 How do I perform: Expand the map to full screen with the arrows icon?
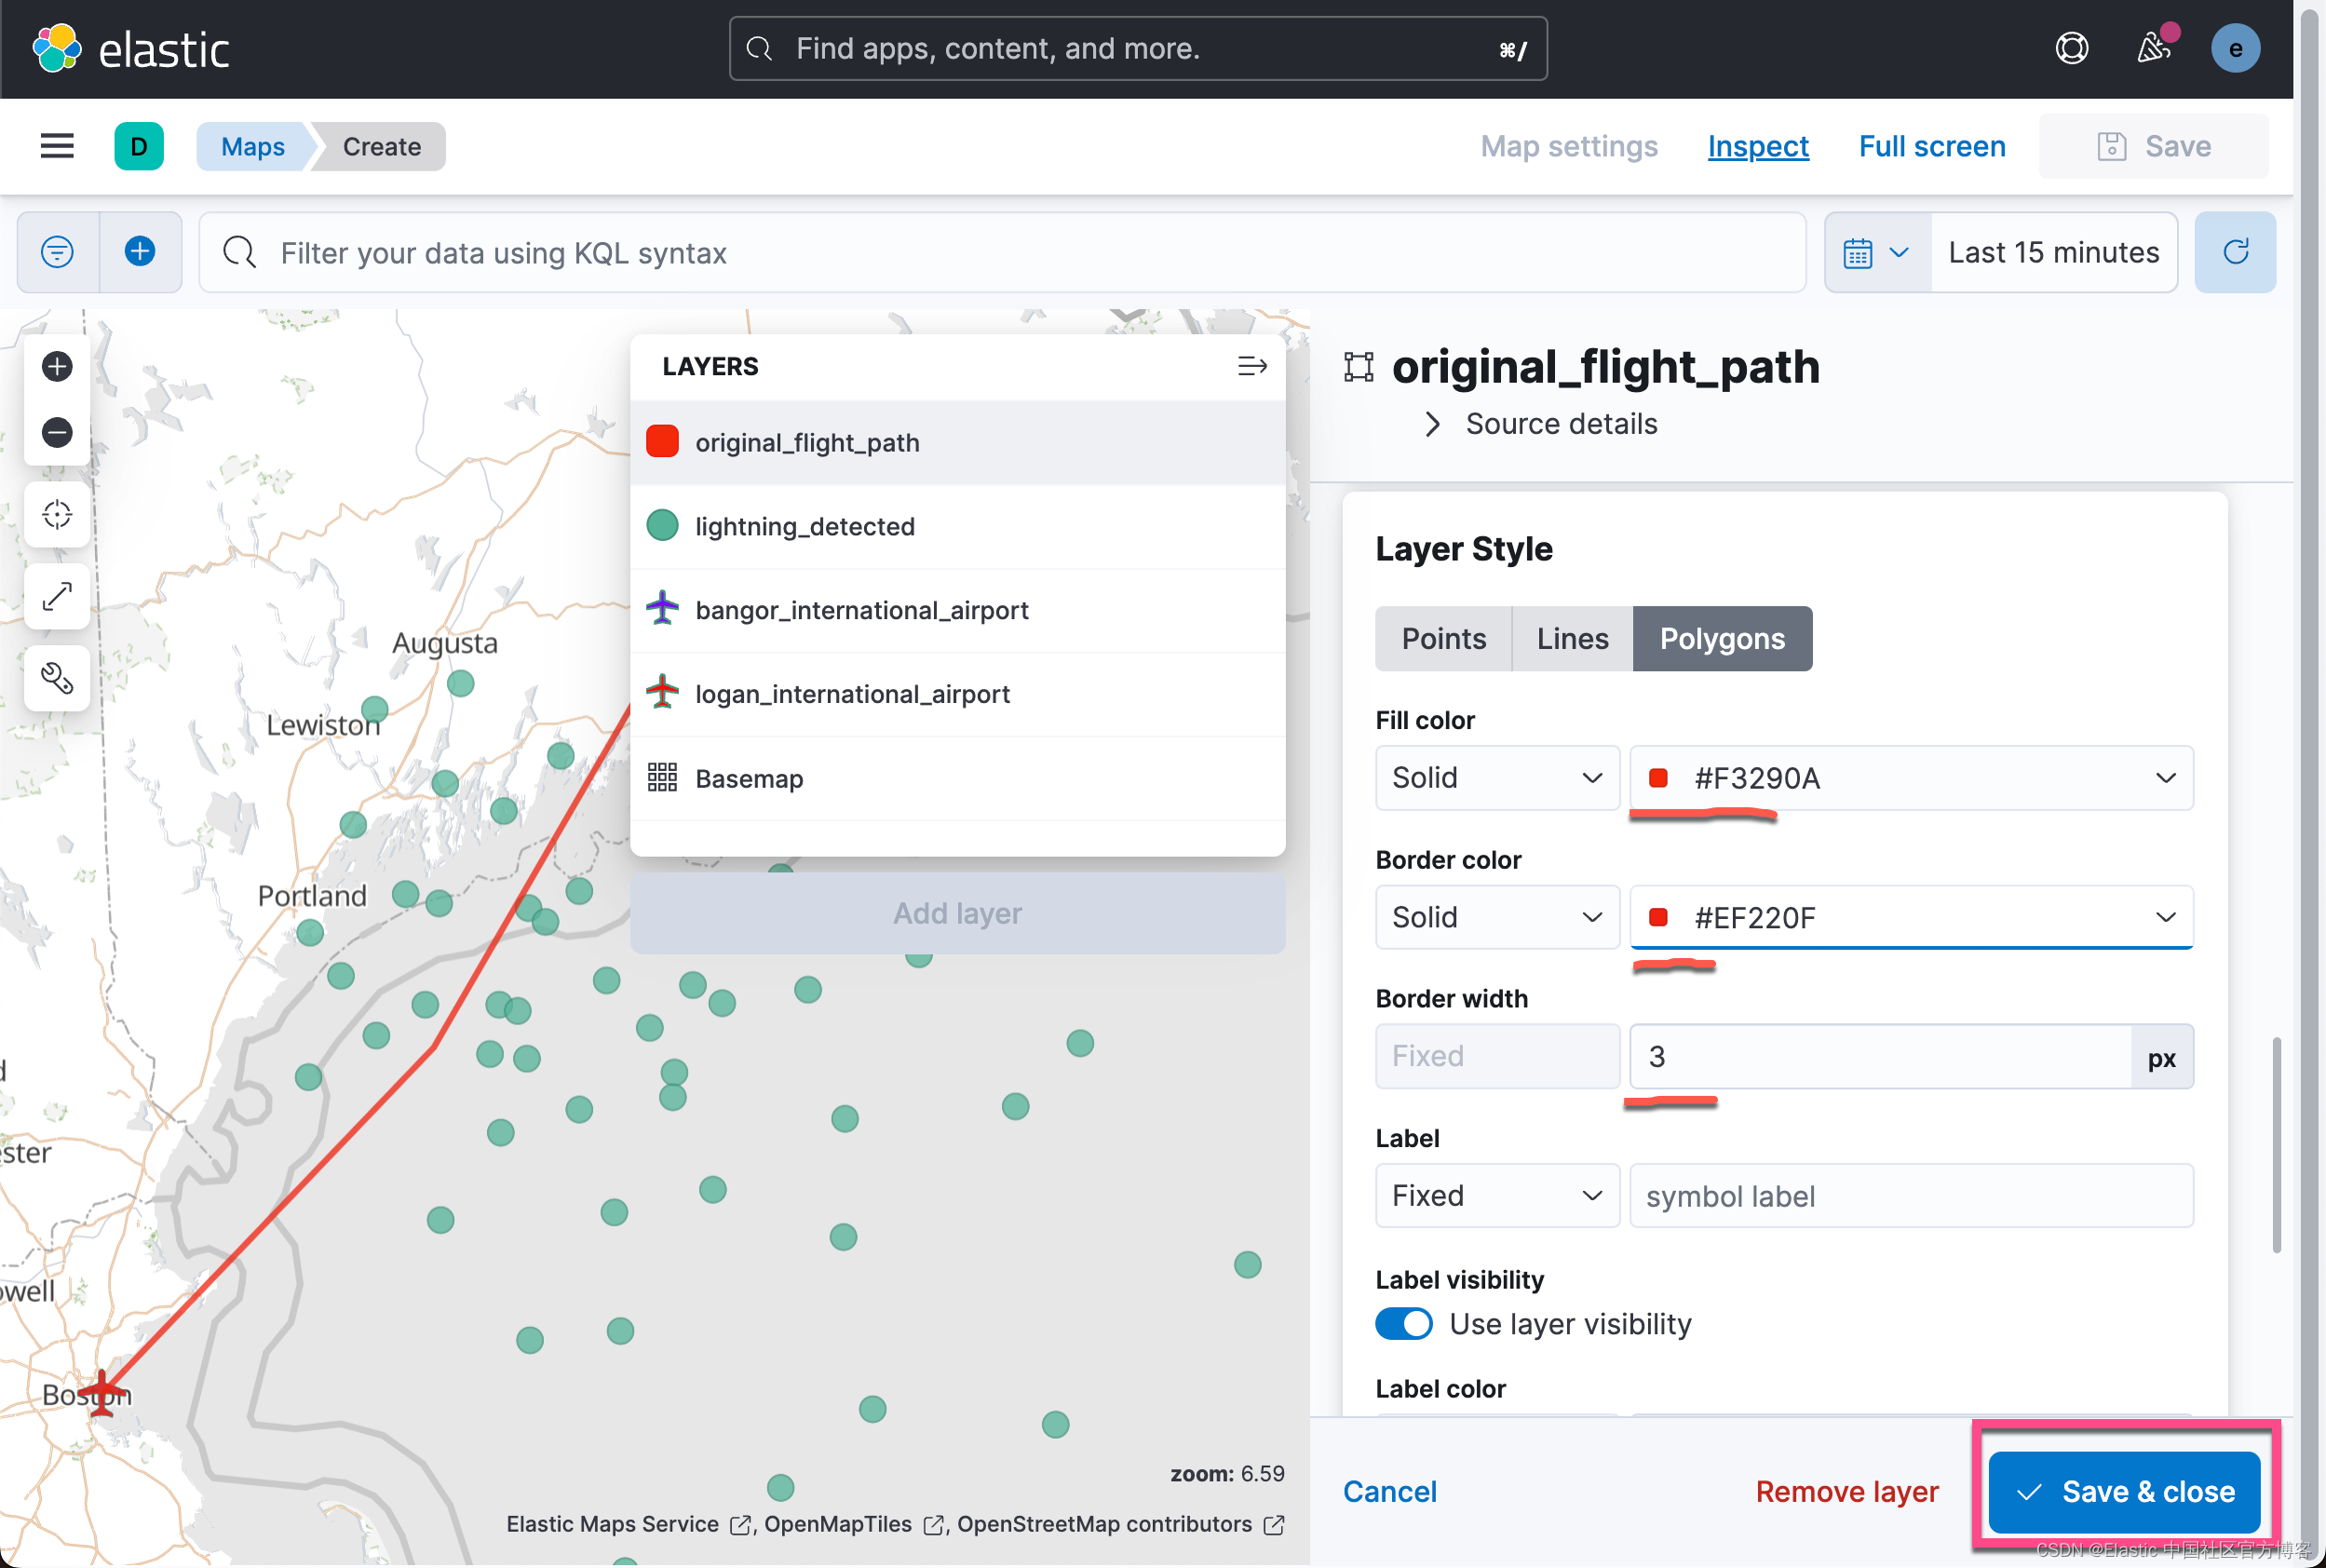pyautogui.click(x=57, y=596)
